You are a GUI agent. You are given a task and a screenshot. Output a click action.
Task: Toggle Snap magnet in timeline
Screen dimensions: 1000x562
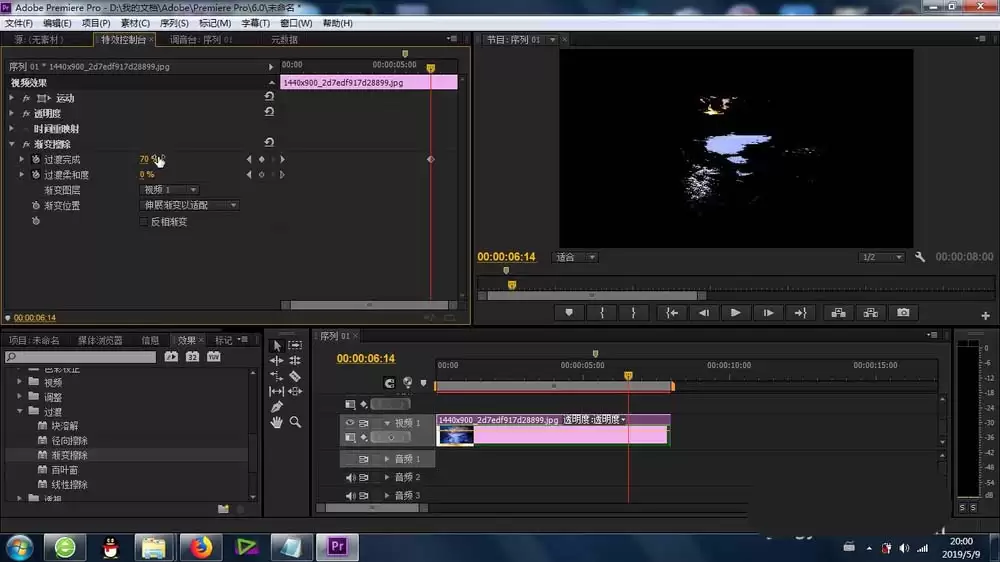tap(389, 383)
